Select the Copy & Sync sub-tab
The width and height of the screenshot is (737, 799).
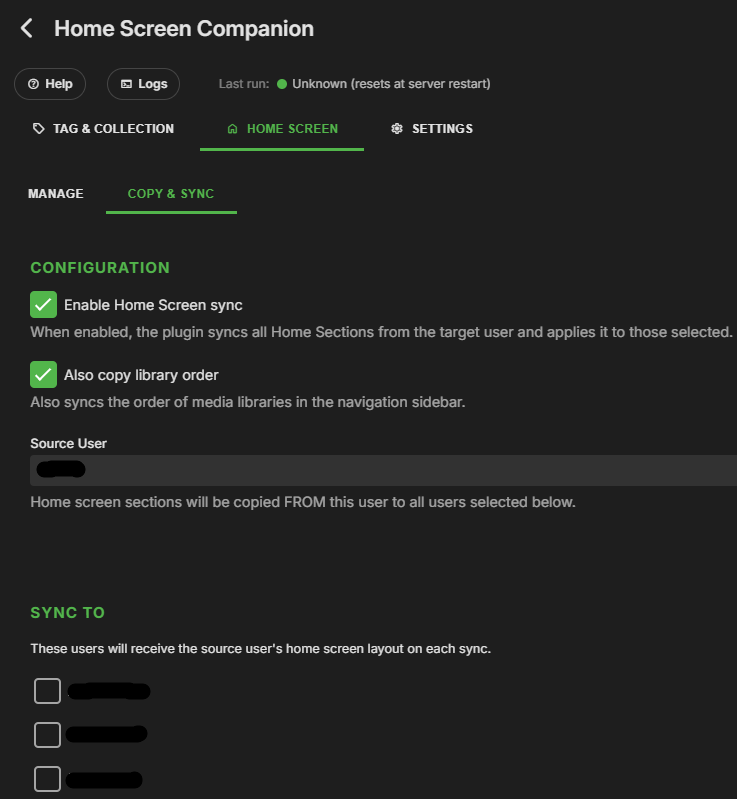coord(171,194)
